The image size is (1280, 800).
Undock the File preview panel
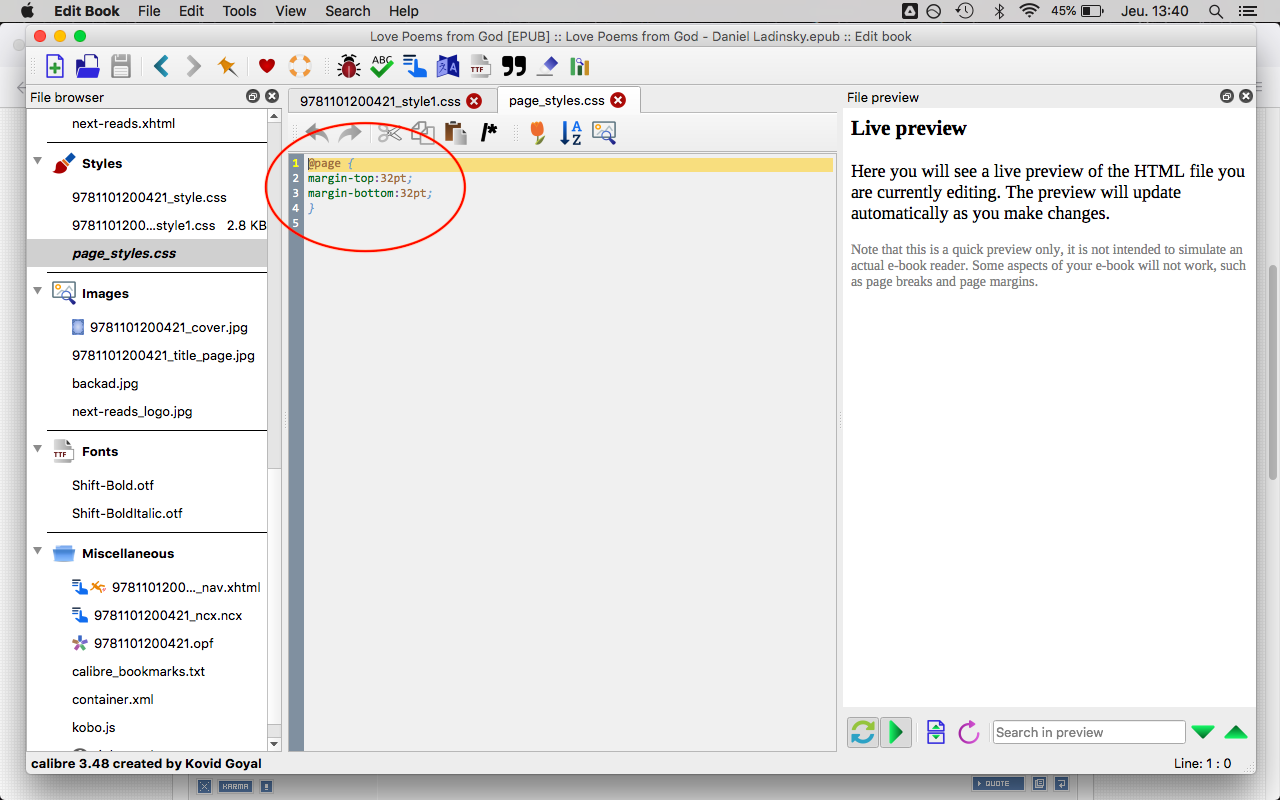click(1227, 97)
